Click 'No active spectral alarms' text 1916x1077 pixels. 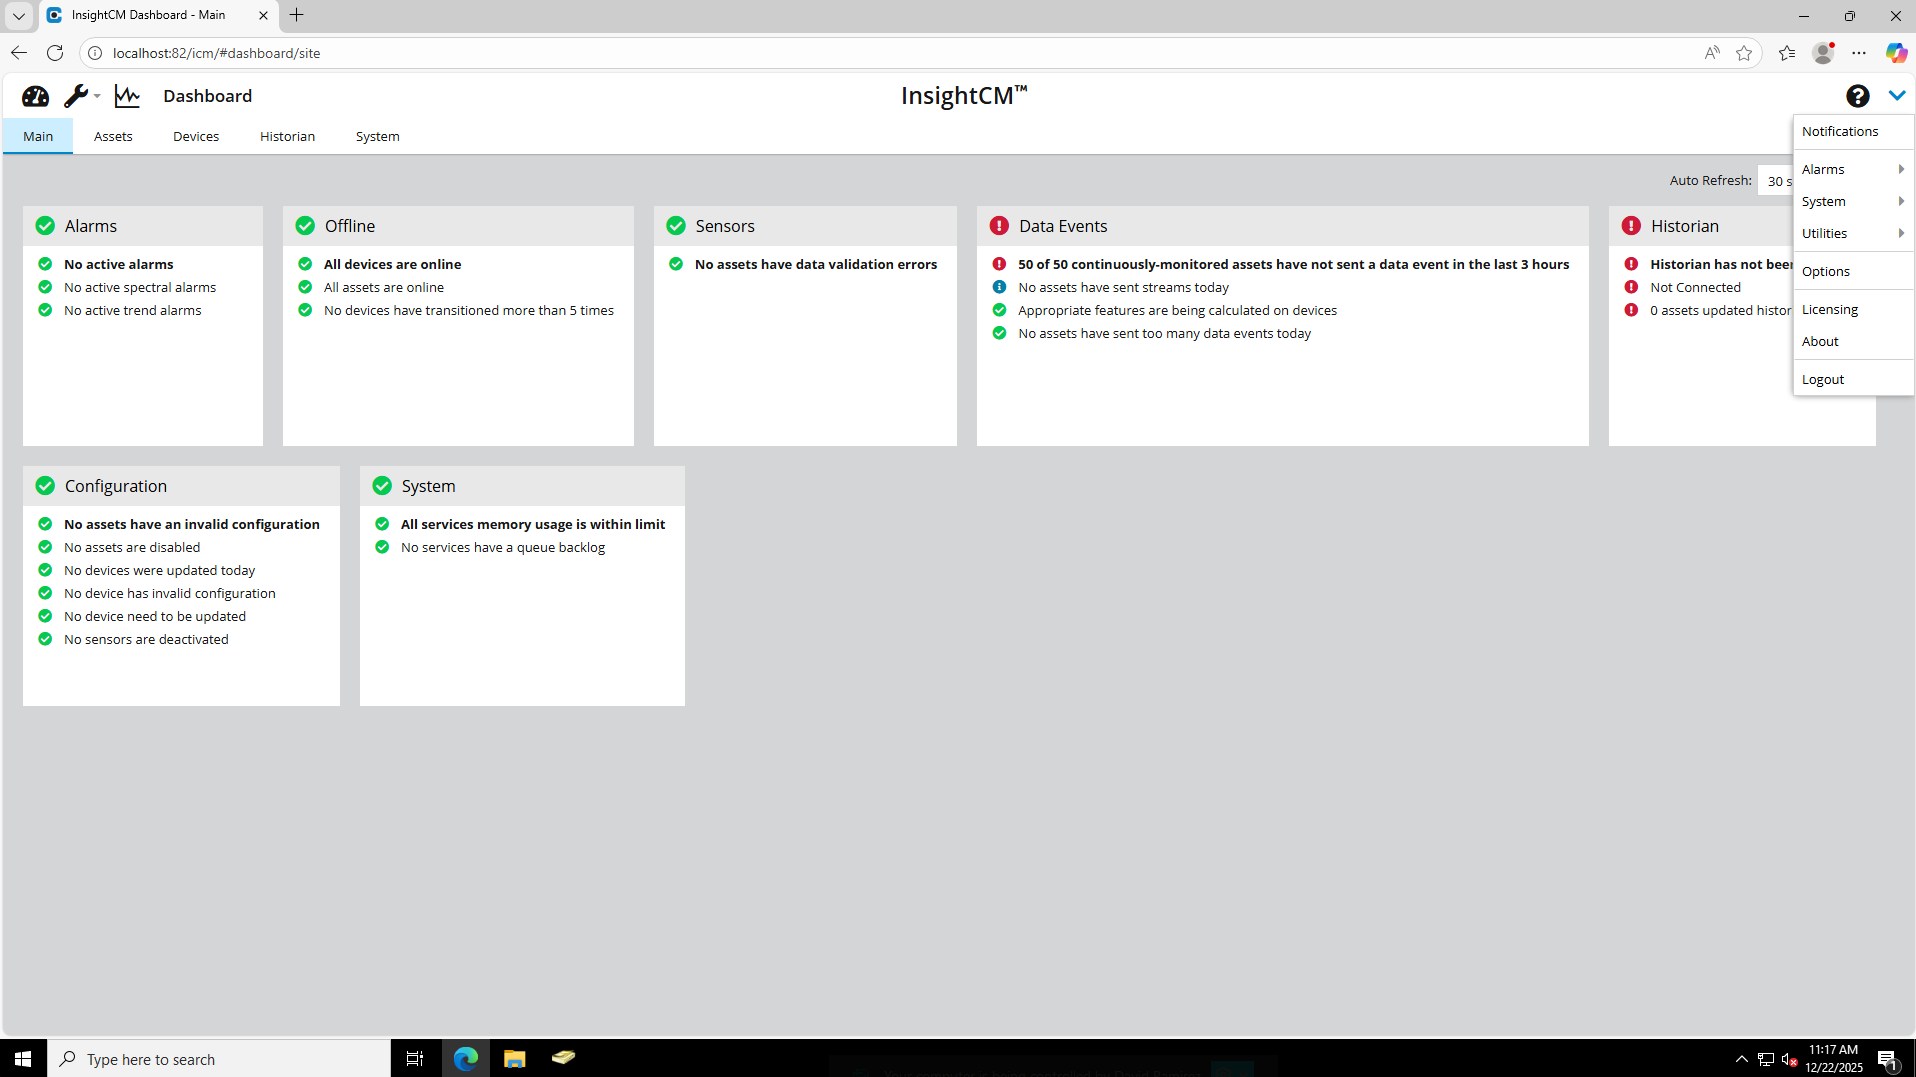(140, 287)
